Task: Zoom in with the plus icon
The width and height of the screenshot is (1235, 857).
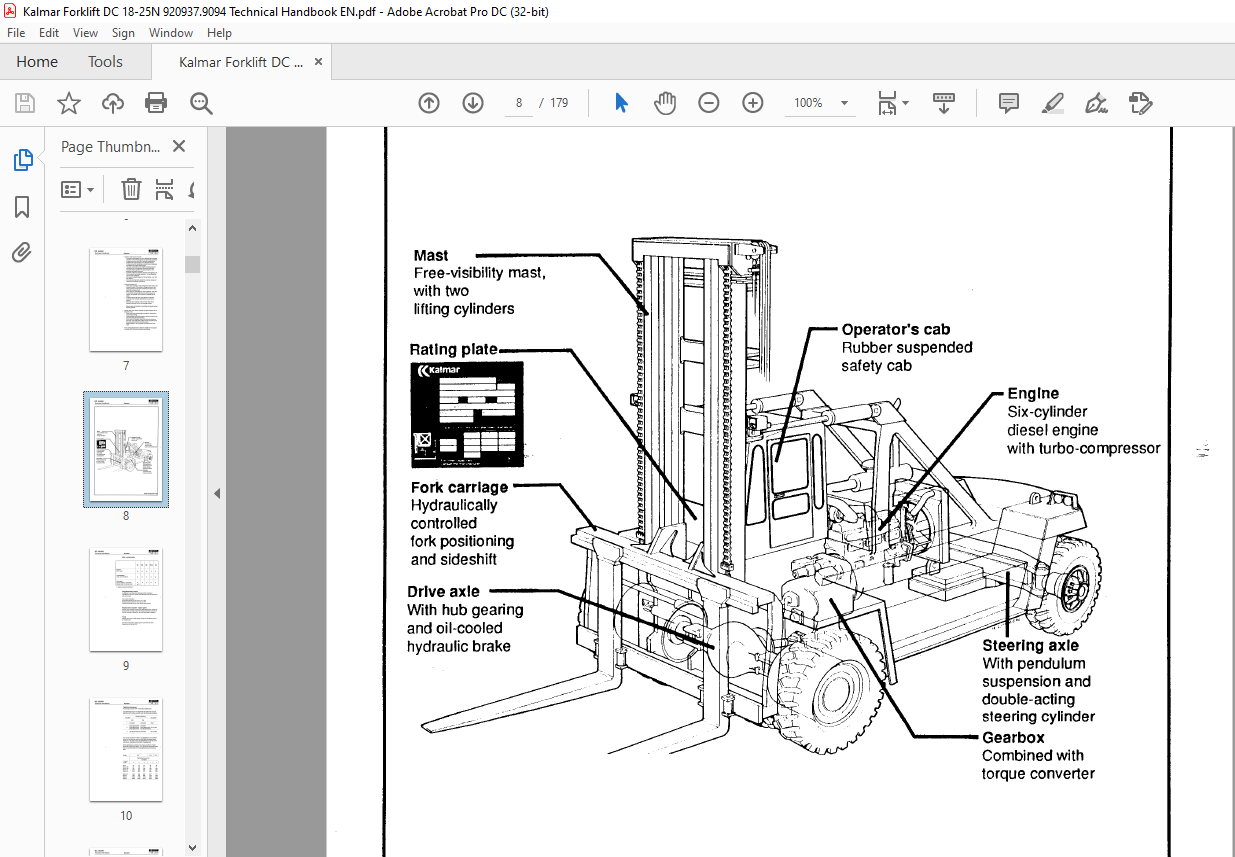Action: (753, 103)
